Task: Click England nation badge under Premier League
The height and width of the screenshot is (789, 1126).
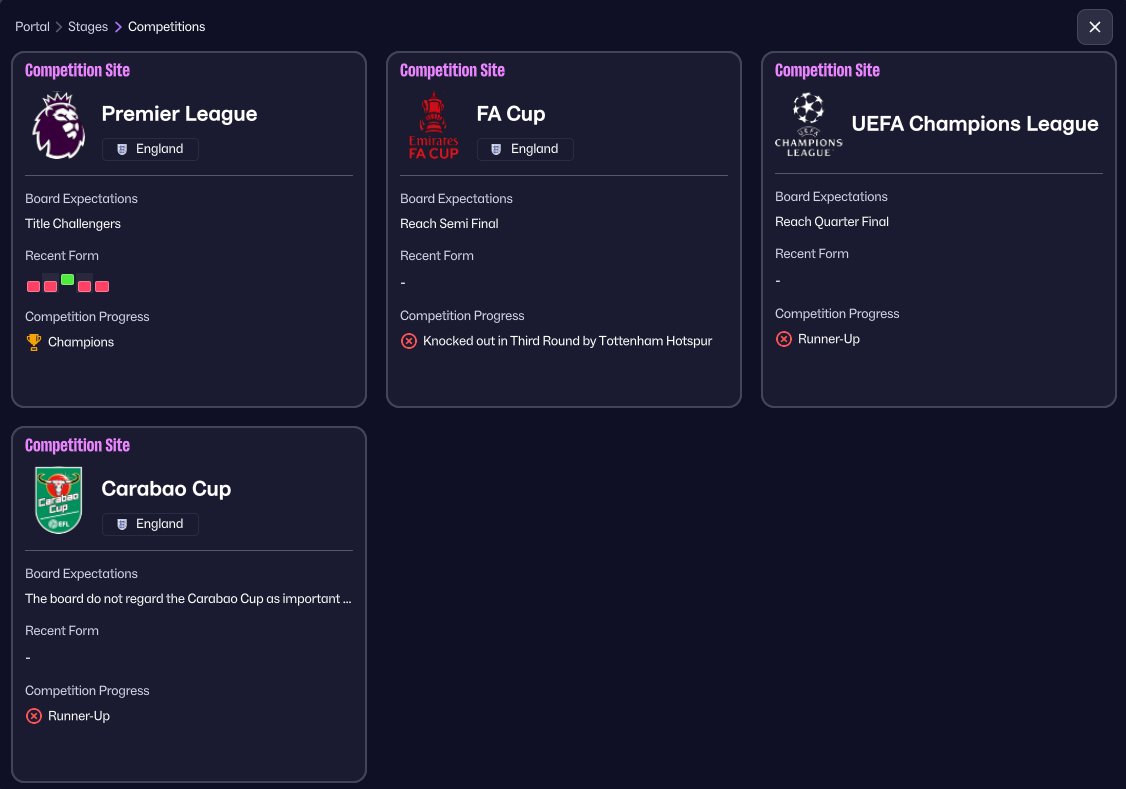Action: pyautogui.click(x=150, y=149)
